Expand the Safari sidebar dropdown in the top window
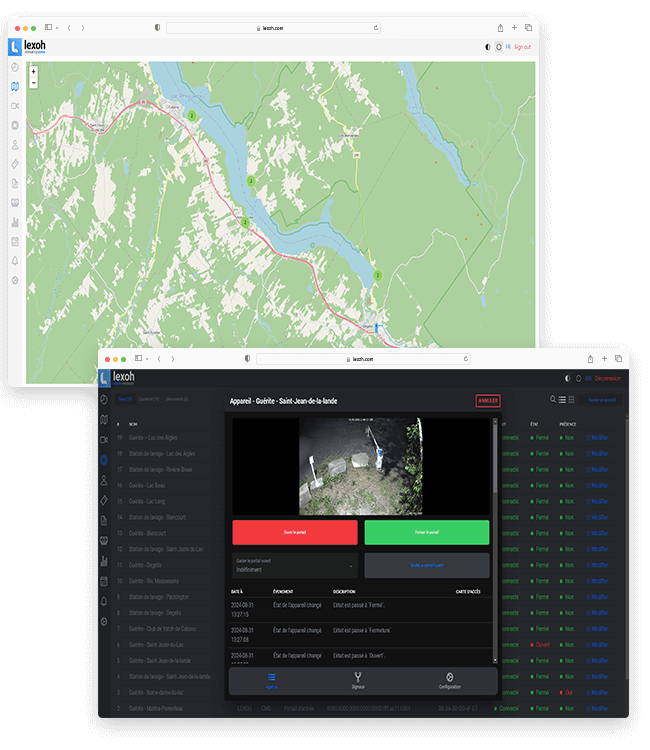650x750 pixels. 57,28
